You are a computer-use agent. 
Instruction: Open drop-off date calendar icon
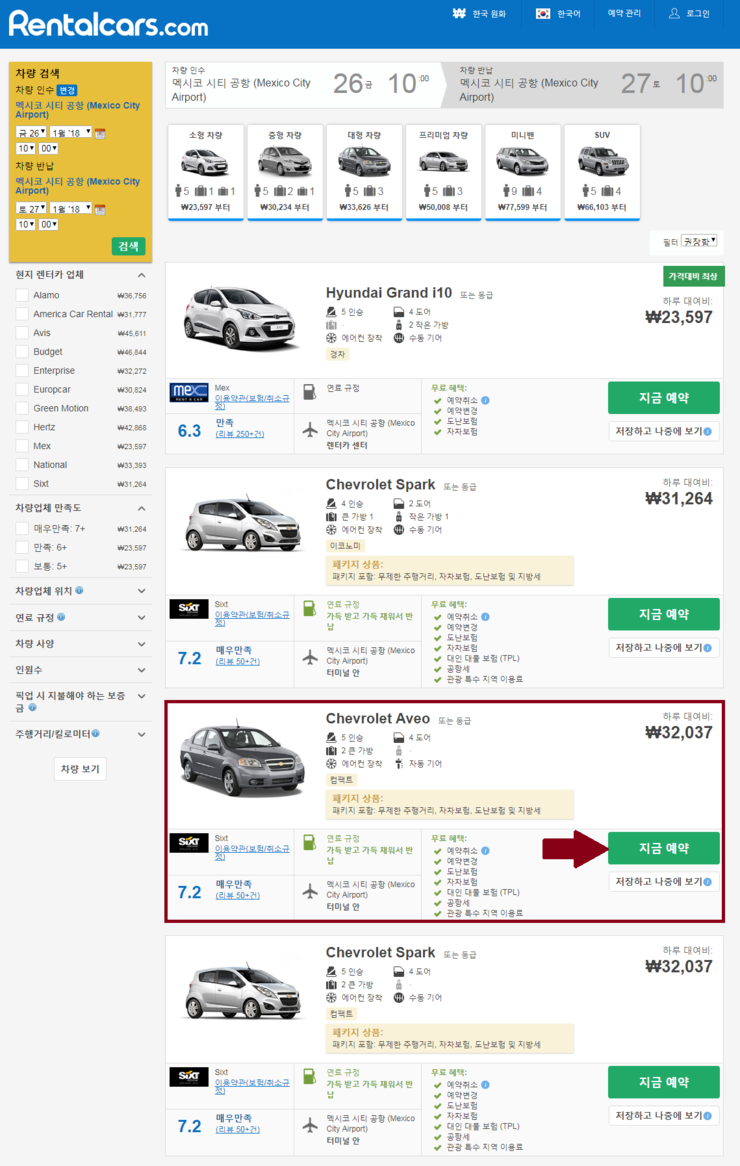pyautogui.click(x=100, y=209)
